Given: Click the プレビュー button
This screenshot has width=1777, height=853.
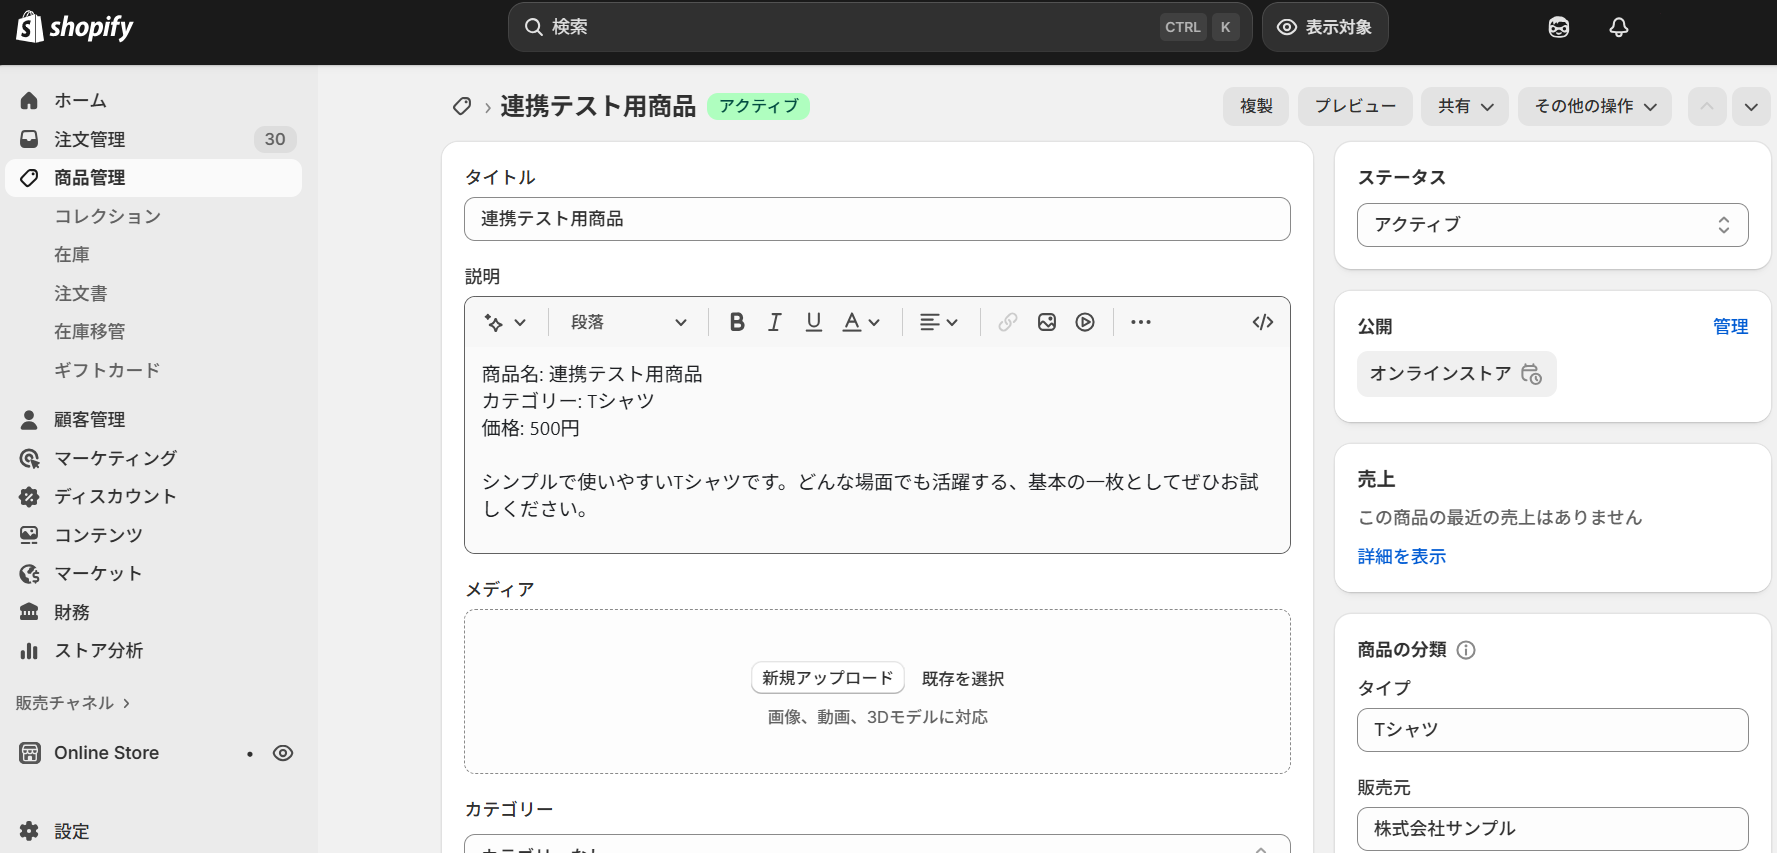Looking at the screenshot, I should coord(1355,106).
